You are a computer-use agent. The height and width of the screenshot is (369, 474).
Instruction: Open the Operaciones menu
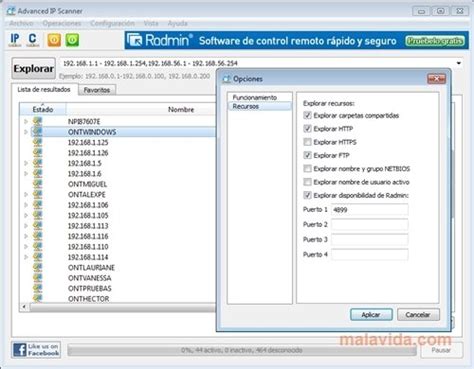click(x=62, y=23)
